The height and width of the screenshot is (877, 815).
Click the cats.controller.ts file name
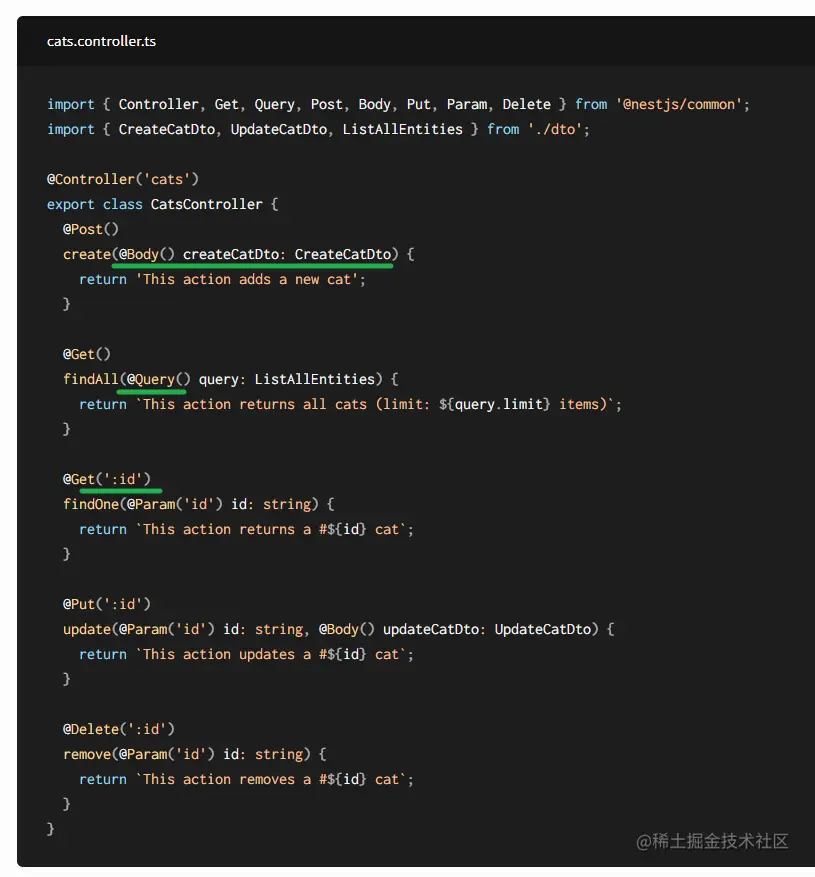tap(101, 41)
